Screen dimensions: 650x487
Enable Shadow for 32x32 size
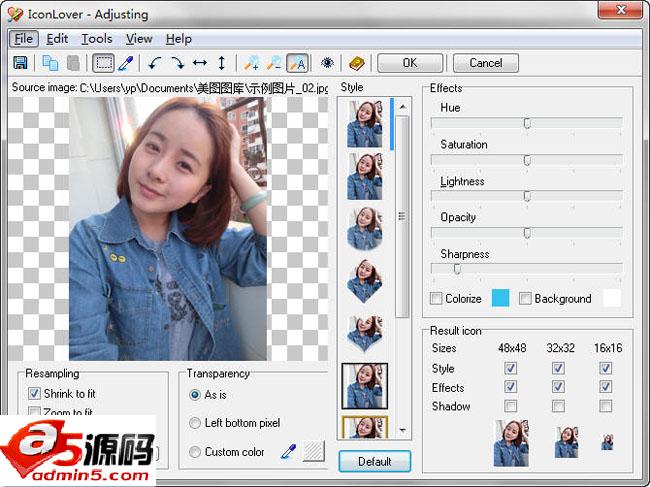click(558, 406)
